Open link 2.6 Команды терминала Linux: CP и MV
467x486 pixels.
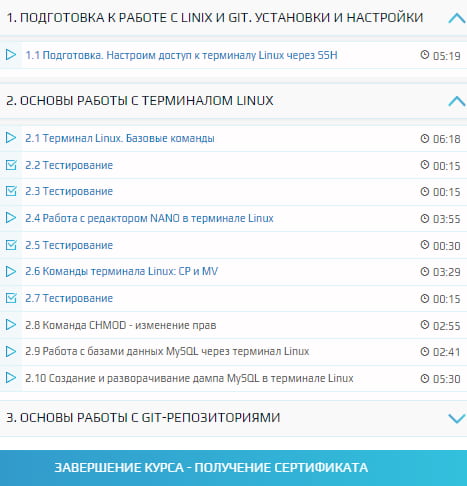pos(121,271)
